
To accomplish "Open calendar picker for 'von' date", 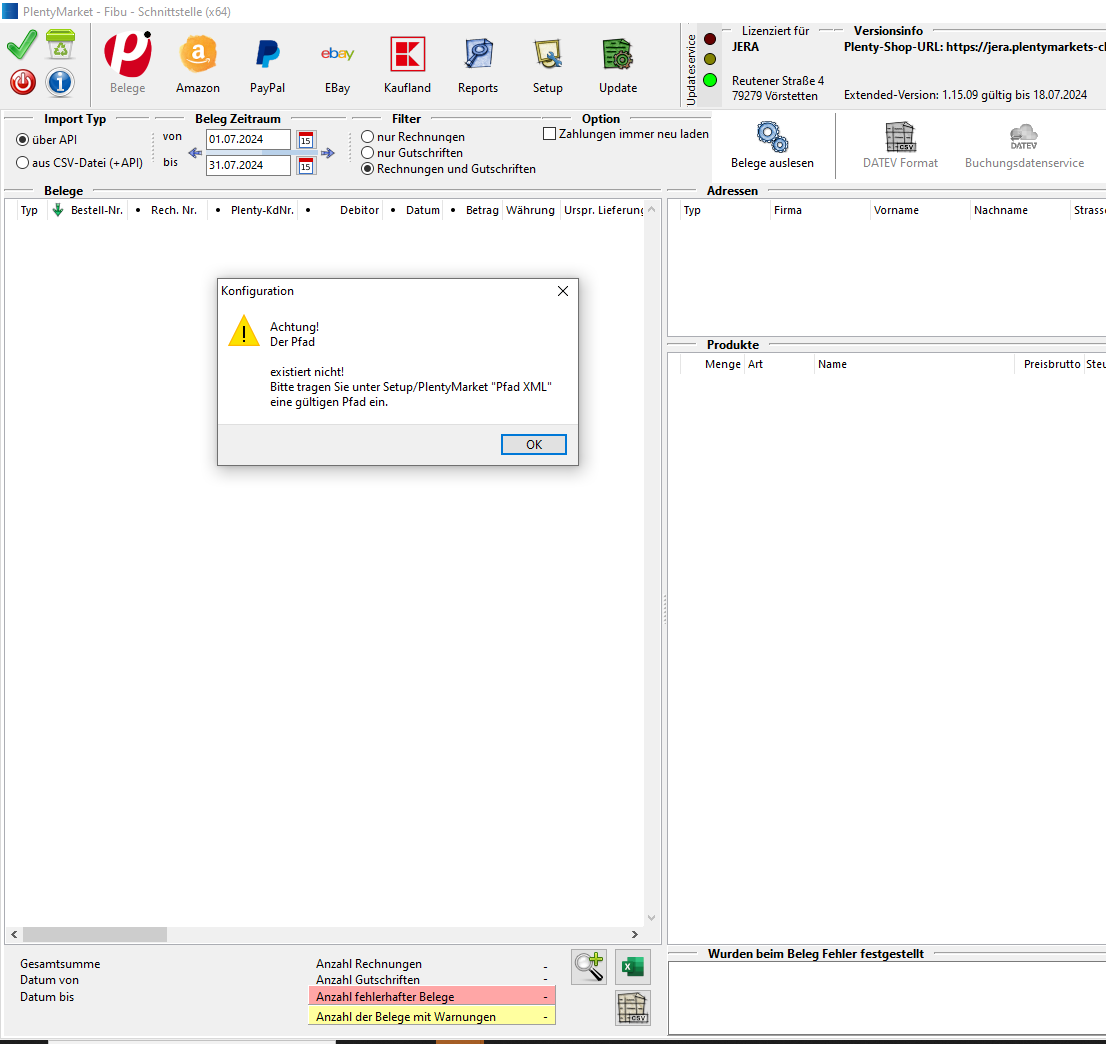I will [306, 140].
